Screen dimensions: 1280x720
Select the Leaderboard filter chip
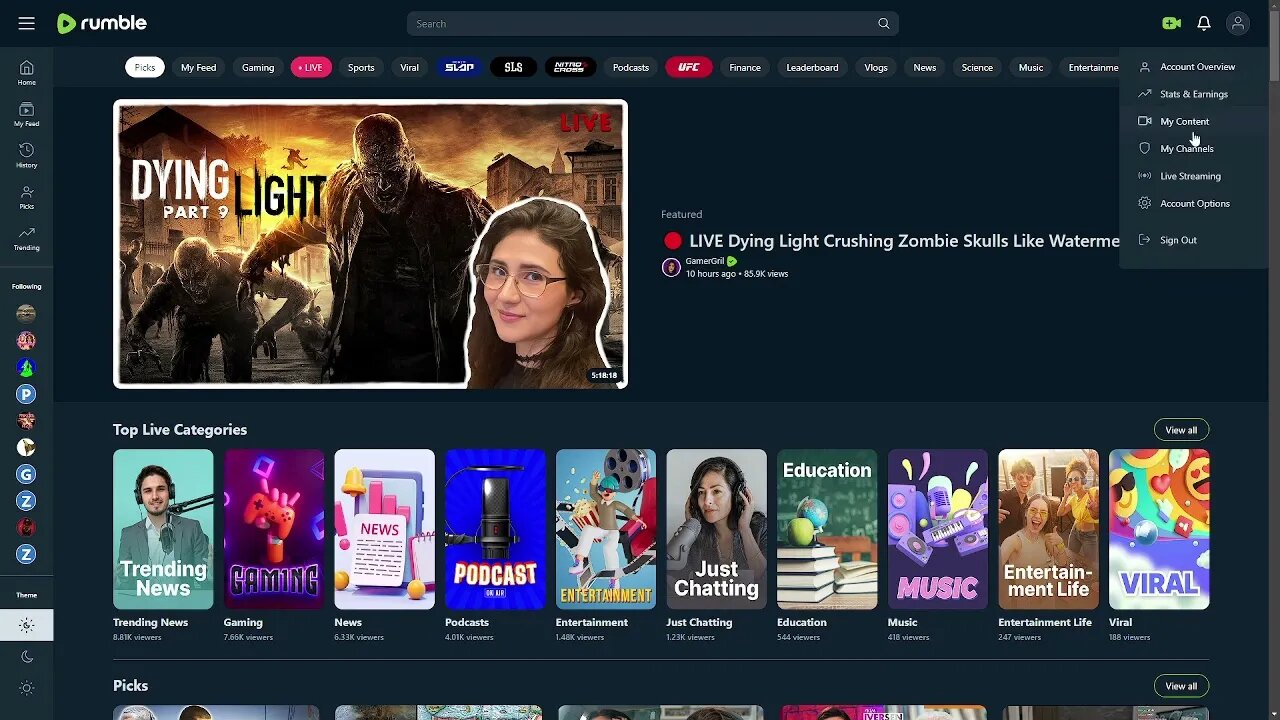pos(812,67)
